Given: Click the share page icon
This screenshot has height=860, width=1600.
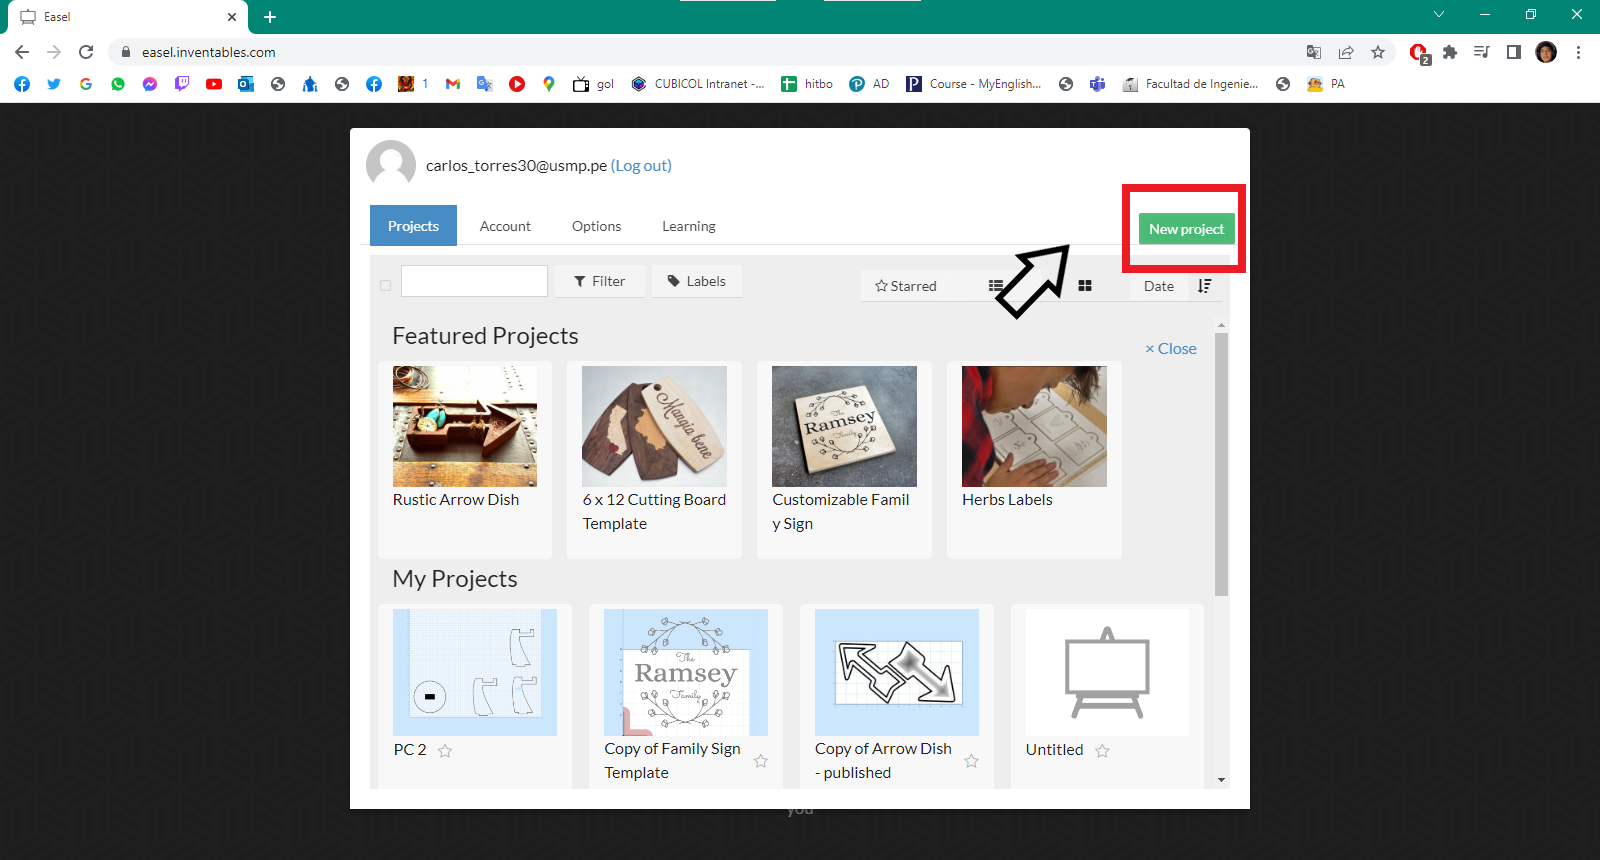Looking at the screenshot, I should pos(1346,52).
